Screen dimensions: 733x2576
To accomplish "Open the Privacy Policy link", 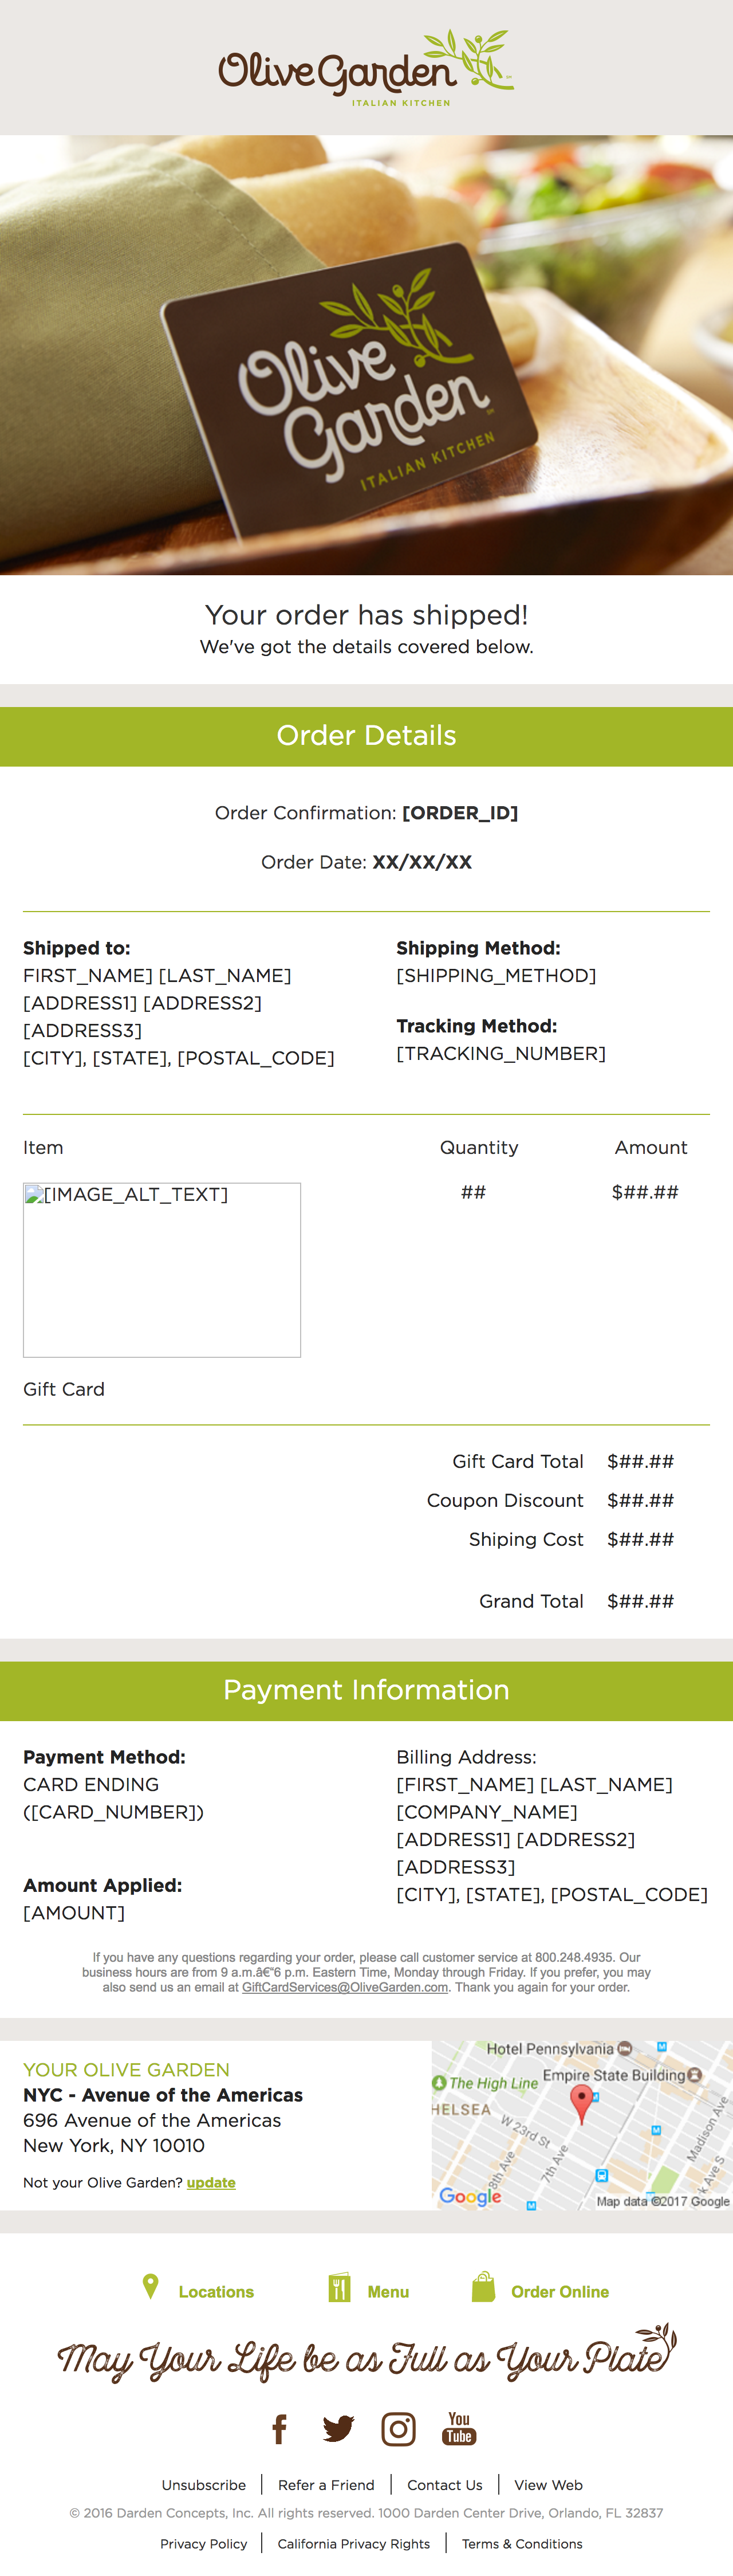I will 204,2543.
